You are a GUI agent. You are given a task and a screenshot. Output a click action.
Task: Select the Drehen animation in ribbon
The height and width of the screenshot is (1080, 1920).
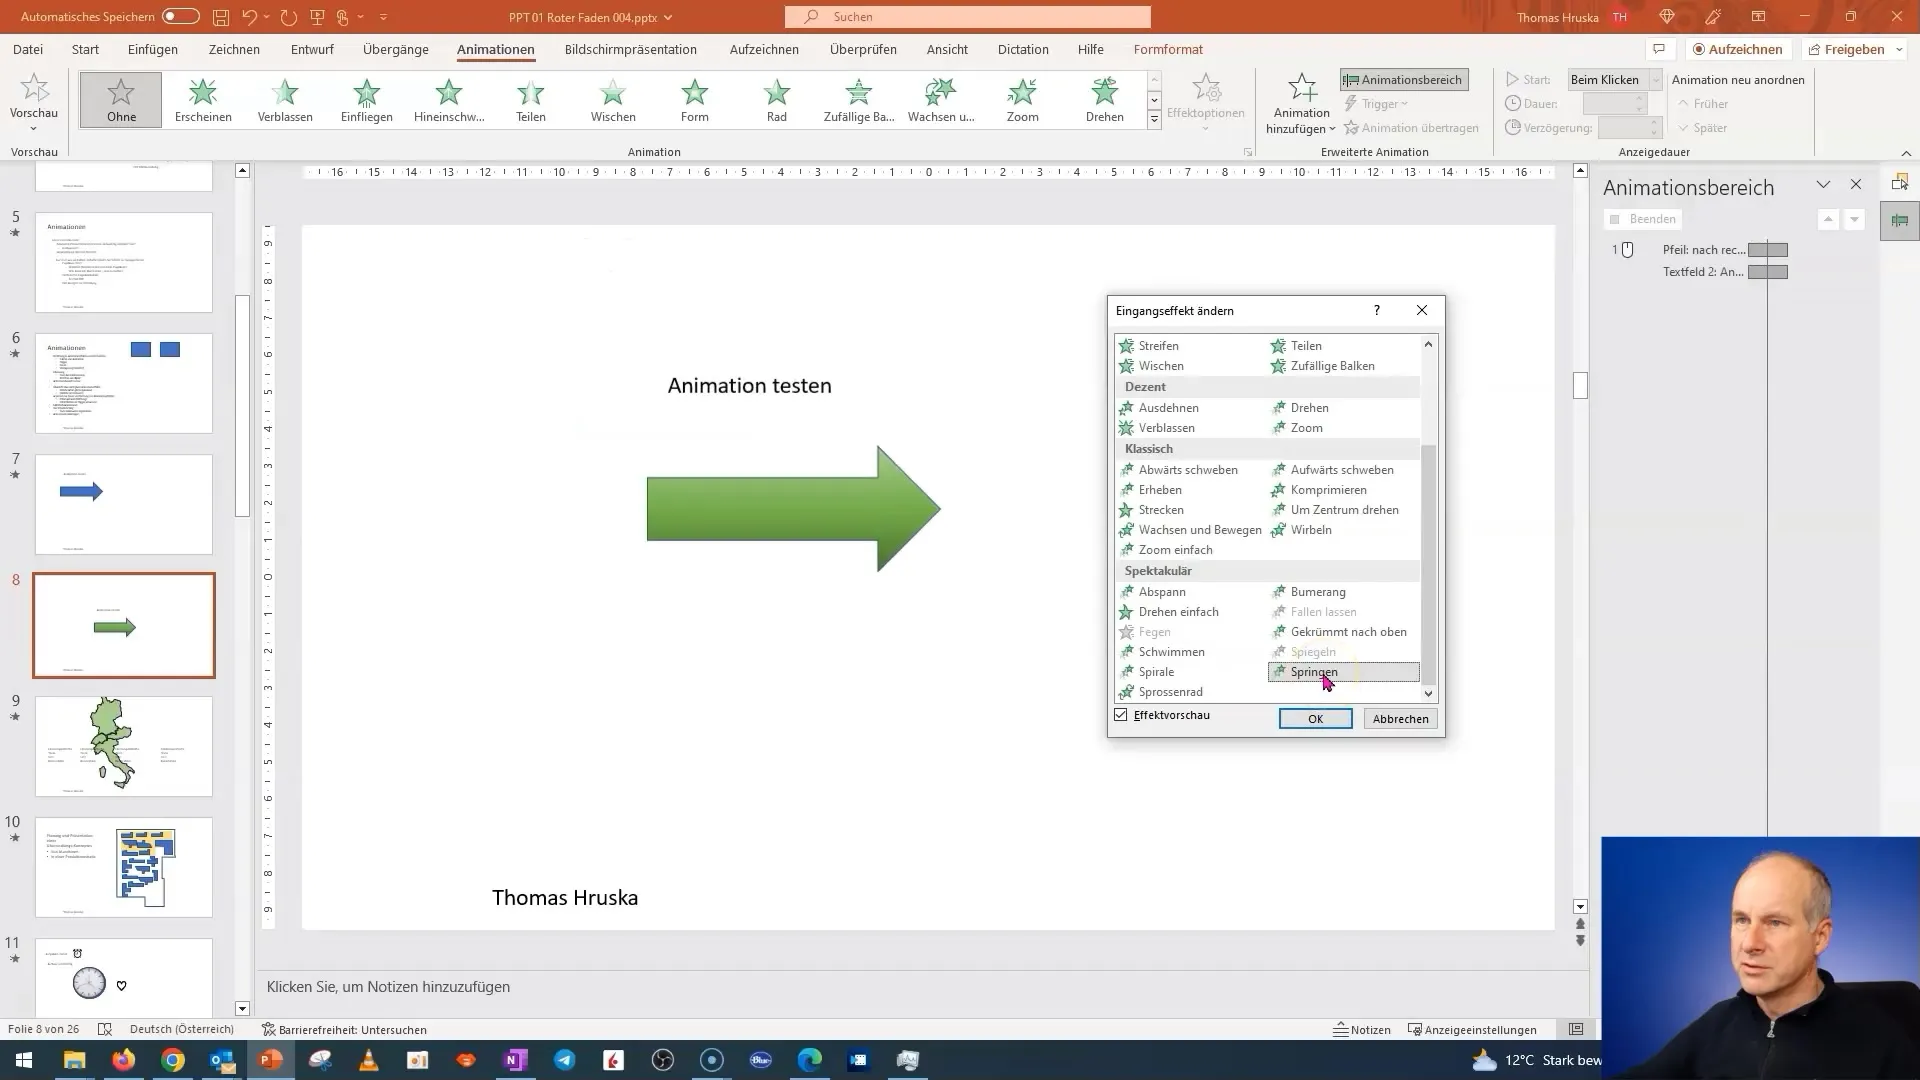point(1104,100)
